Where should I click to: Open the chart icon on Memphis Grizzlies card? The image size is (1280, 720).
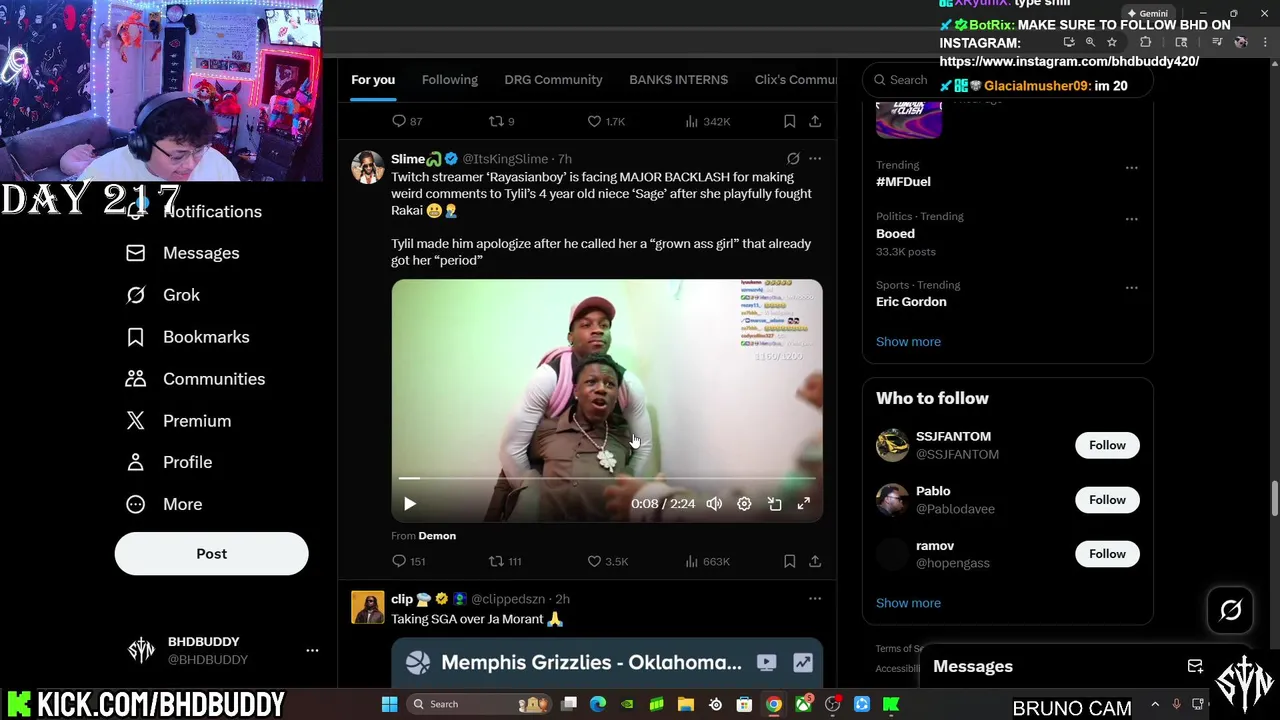click(802, 662)
